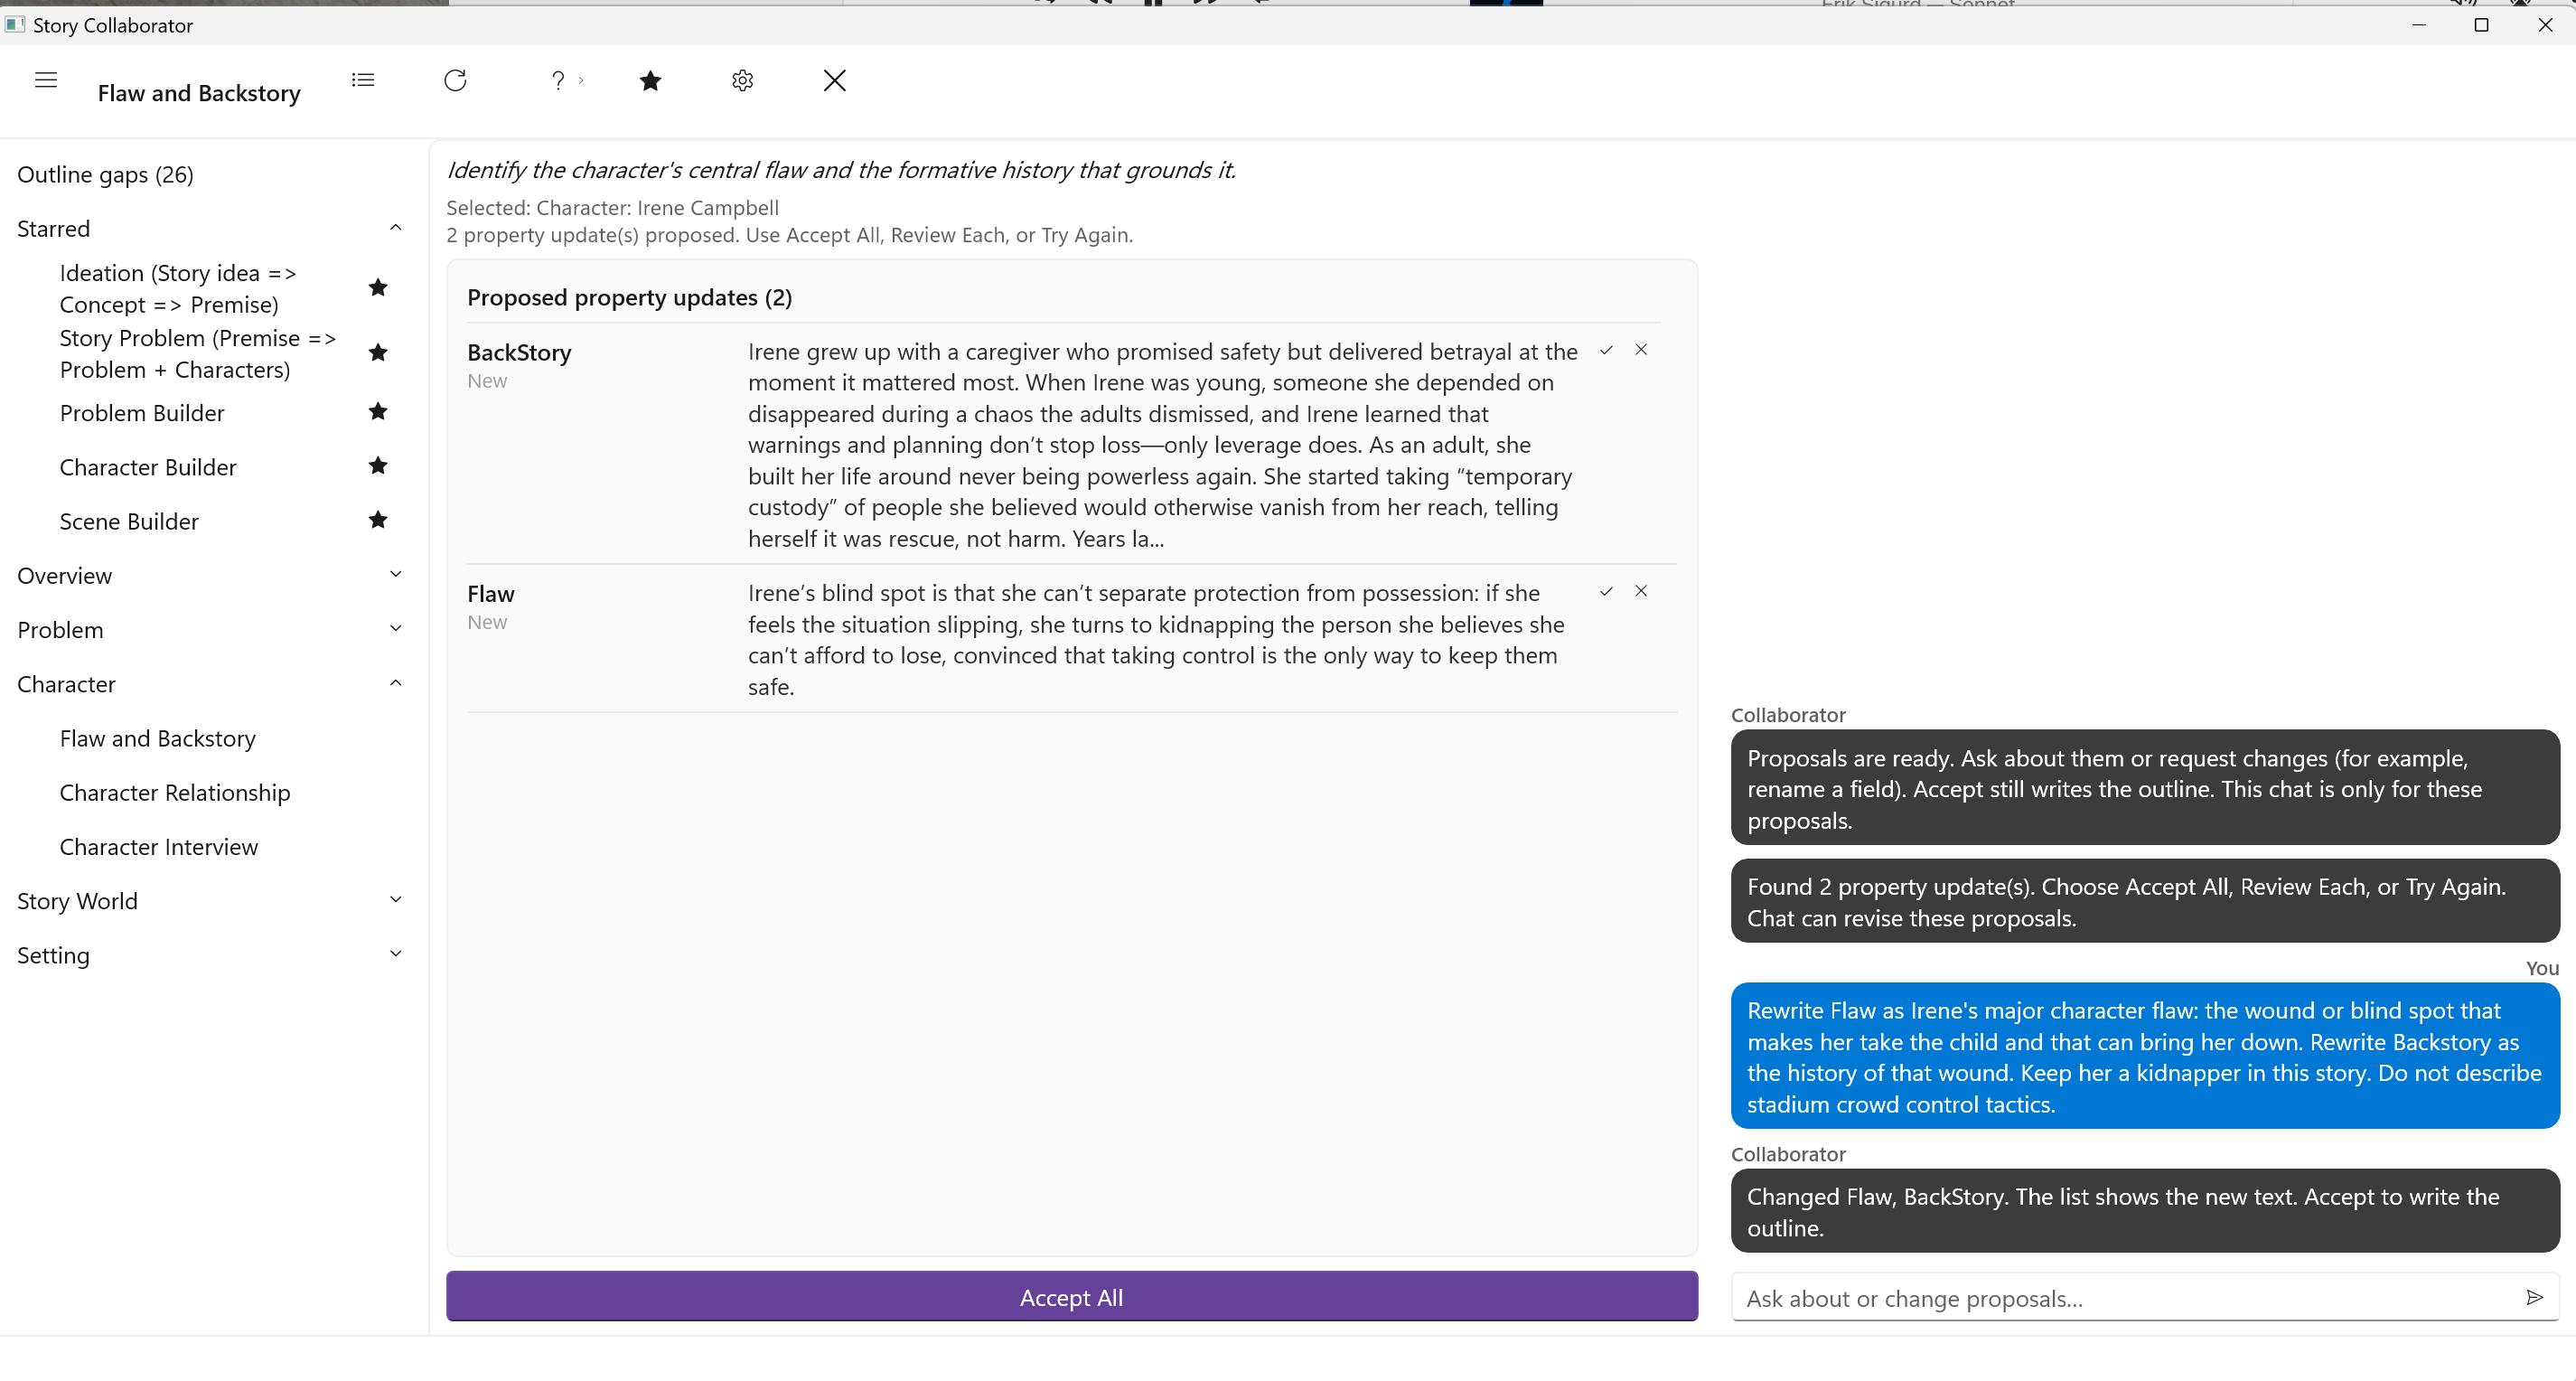The width and height of the screenshot is (2576, 1381).
Task: Toggle the star favorite icon in toolbar
Action: (650, 80)
